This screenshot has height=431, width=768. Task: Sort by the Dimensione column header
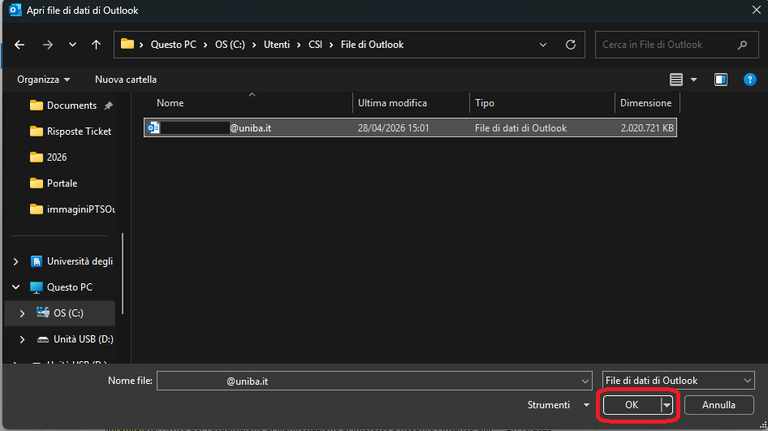[646, 103]
